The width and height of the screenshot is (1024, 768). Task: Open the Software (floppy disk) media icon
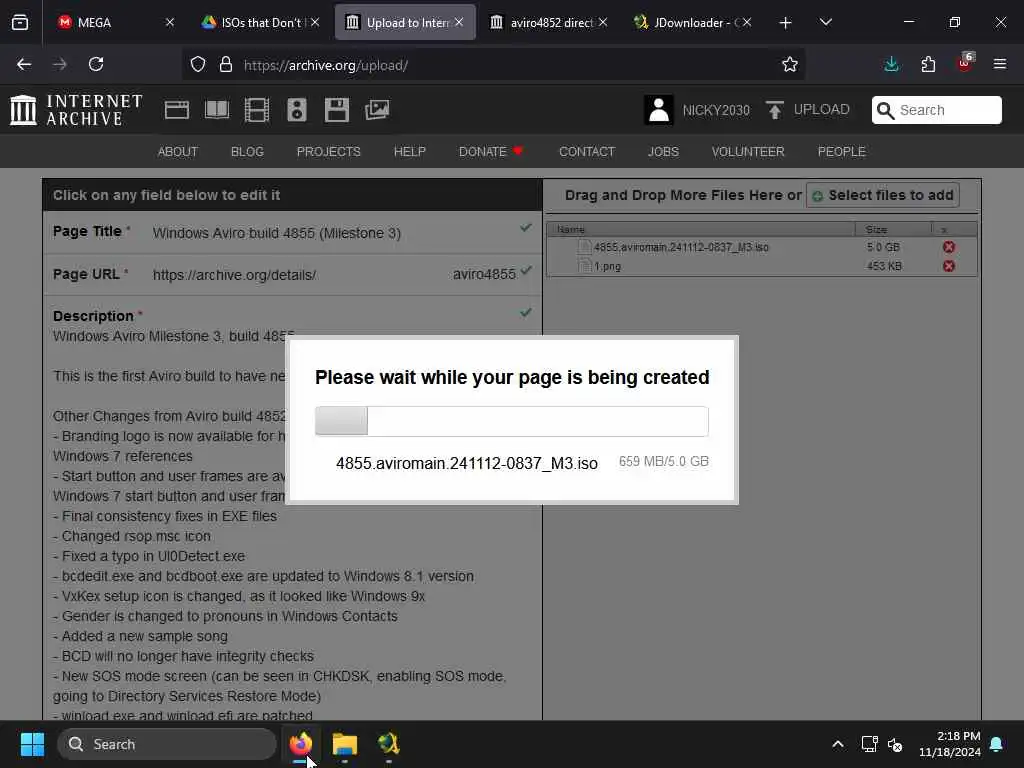point(337,110)
